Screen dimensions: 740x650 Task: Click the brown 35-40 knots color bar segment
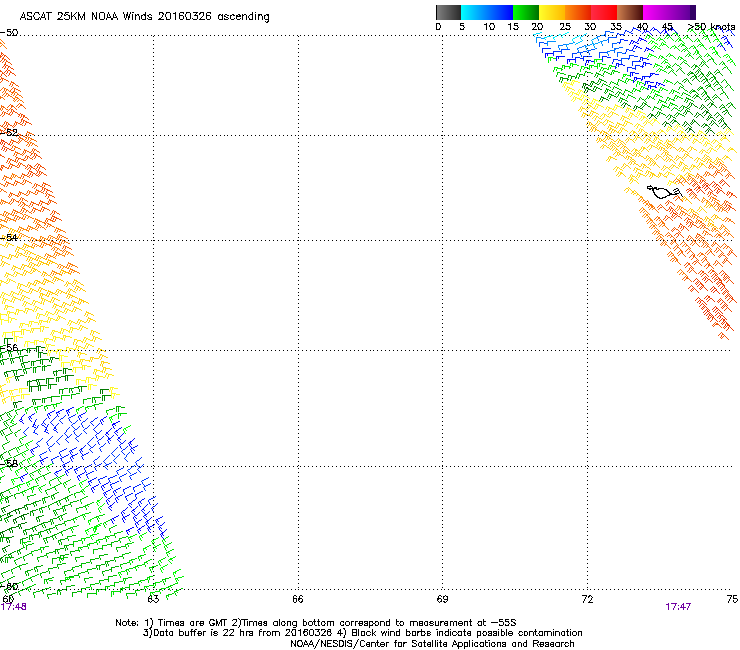pyautogui.click(x=630, y=12)
